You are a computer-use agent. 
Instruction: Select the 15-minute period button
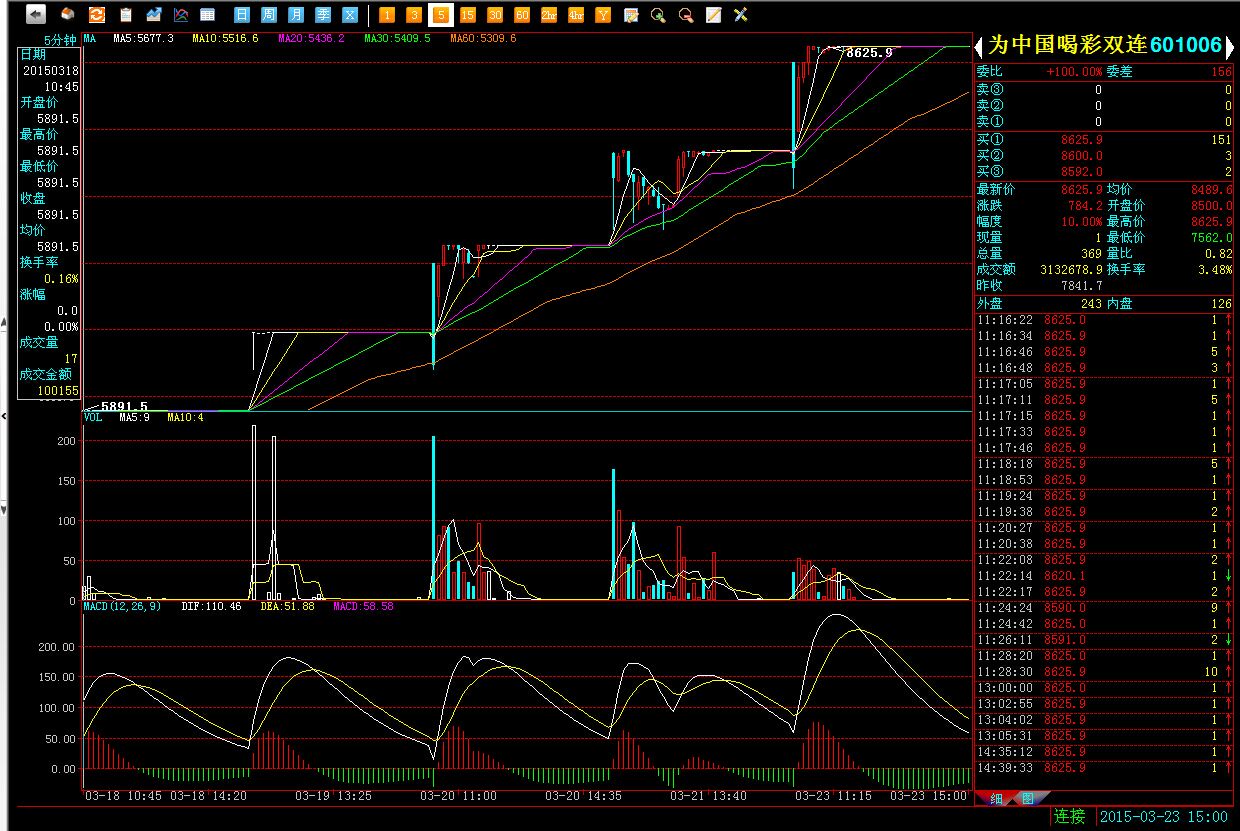click(x=467, y=15)
